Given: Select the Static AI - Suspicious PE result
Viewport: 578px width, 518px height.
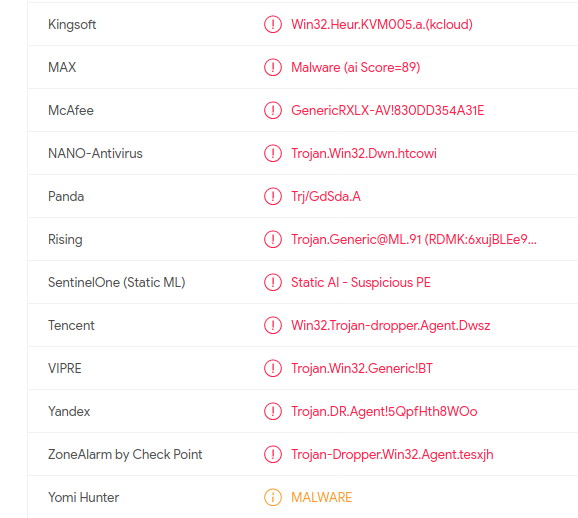Looking at the screenshot, I should pyautogui.click(x=361, y=283).
